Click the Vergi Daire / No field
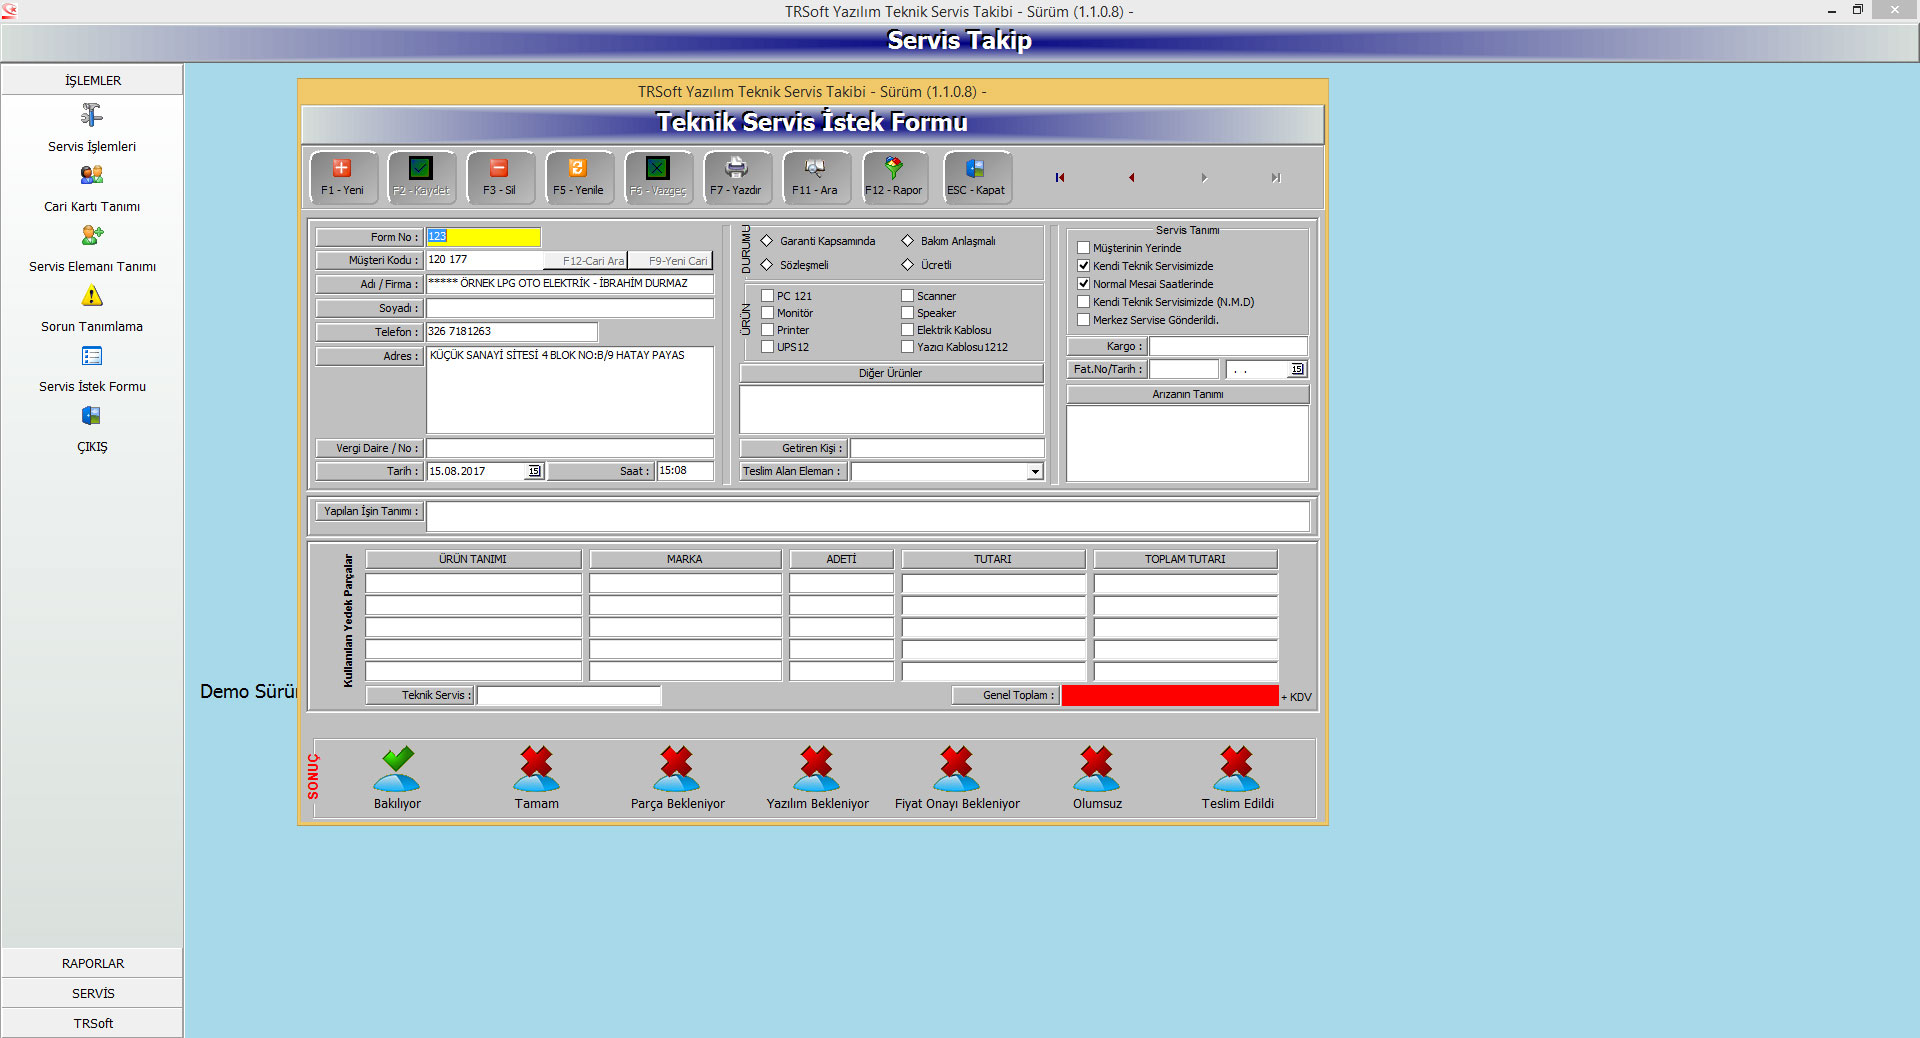Viewport: 1920px width, 1038px height. [570, 448]
